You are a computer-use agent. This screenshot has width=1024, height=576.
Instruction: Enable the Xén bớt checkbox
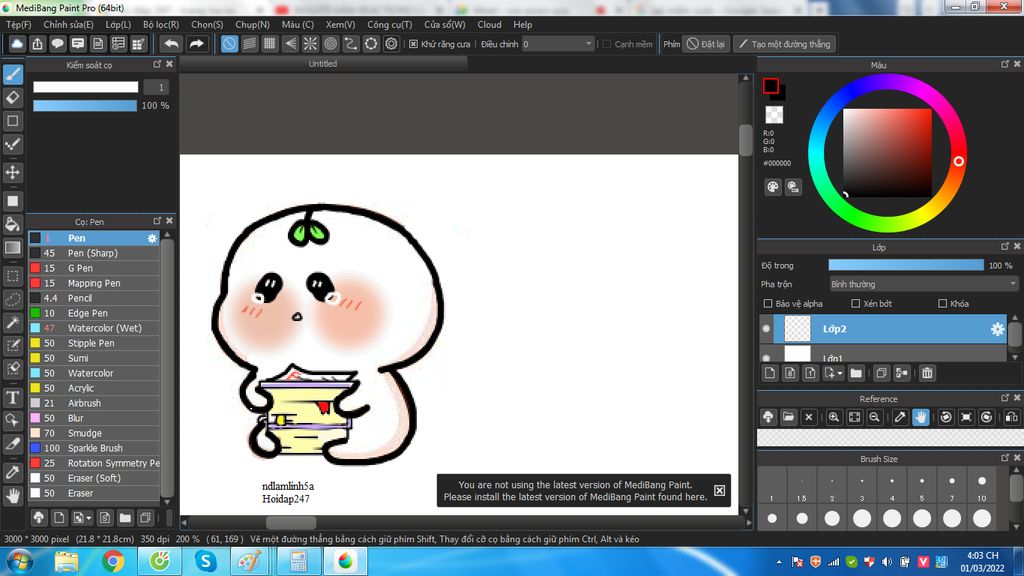click(856, 304)
